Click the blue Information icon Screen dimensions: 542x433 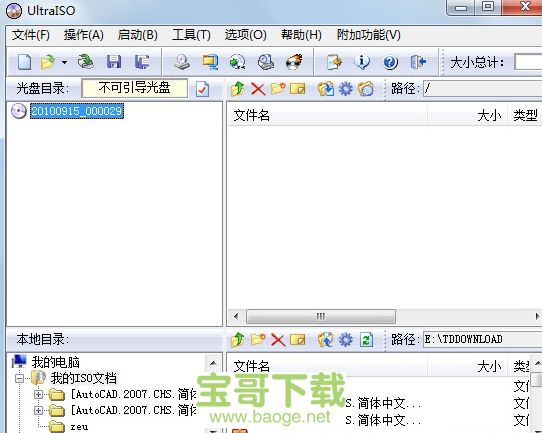[362, 62]
